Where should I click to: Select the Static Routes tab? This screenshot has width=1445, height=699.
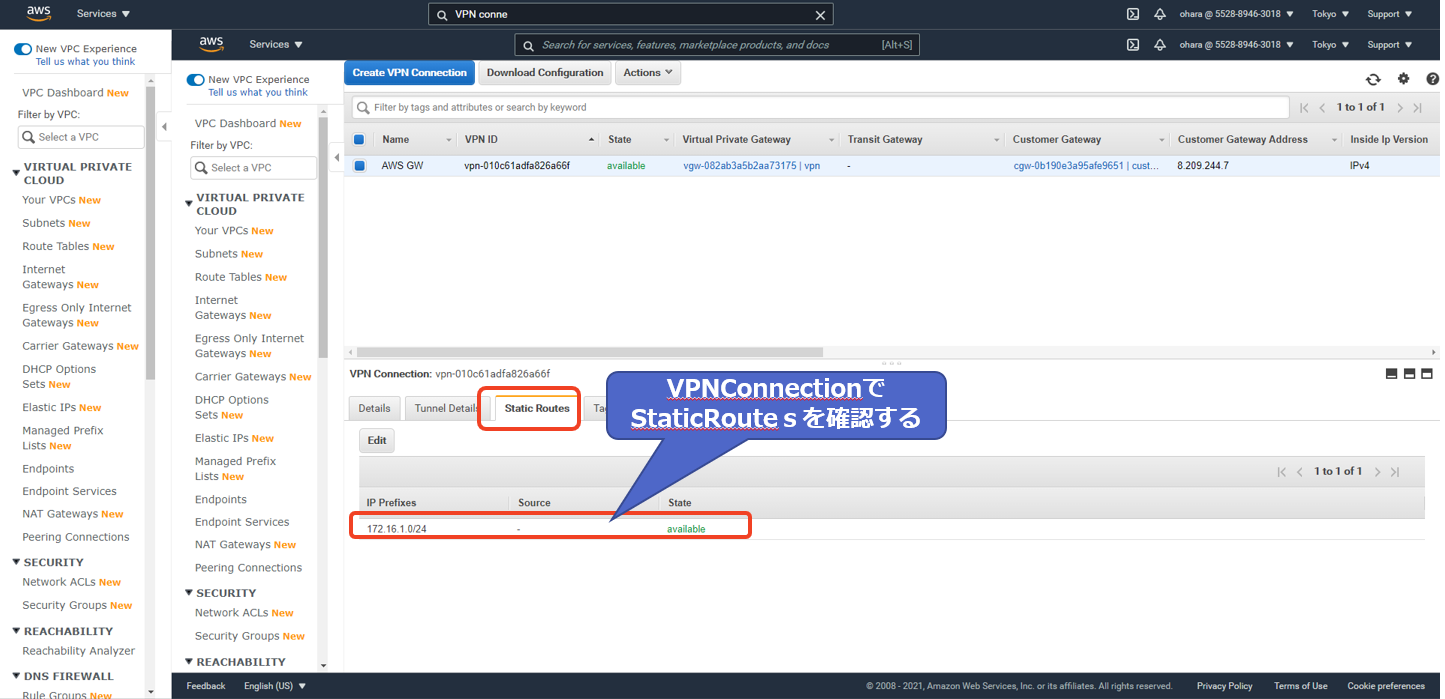(536, 408)
